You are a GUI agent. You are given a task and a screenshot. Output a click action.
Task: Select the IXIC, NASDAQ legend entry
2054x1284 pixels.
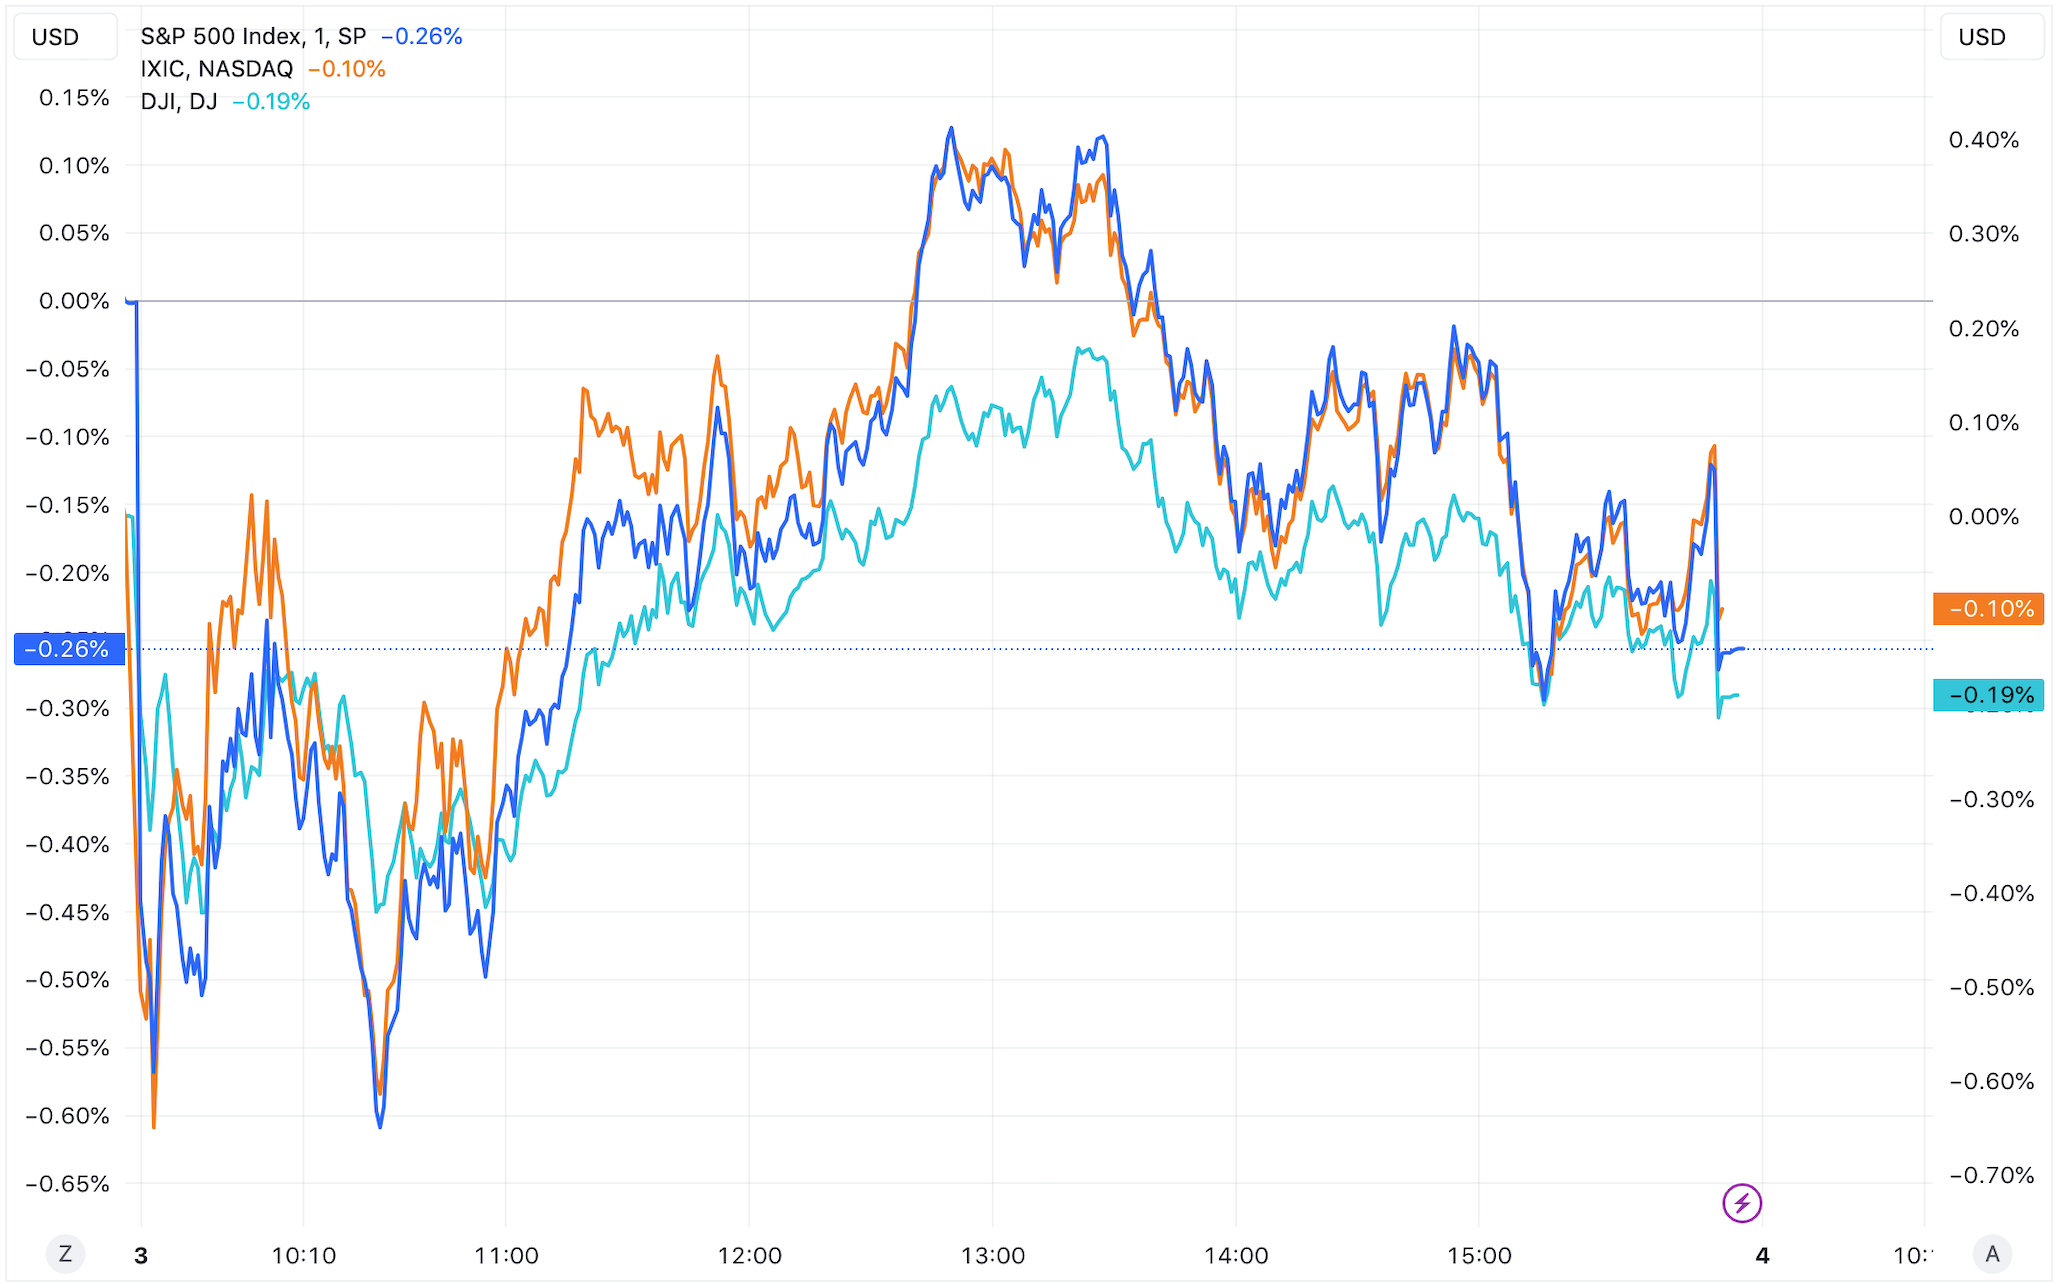pyautogui.click(x=217, y=69)
